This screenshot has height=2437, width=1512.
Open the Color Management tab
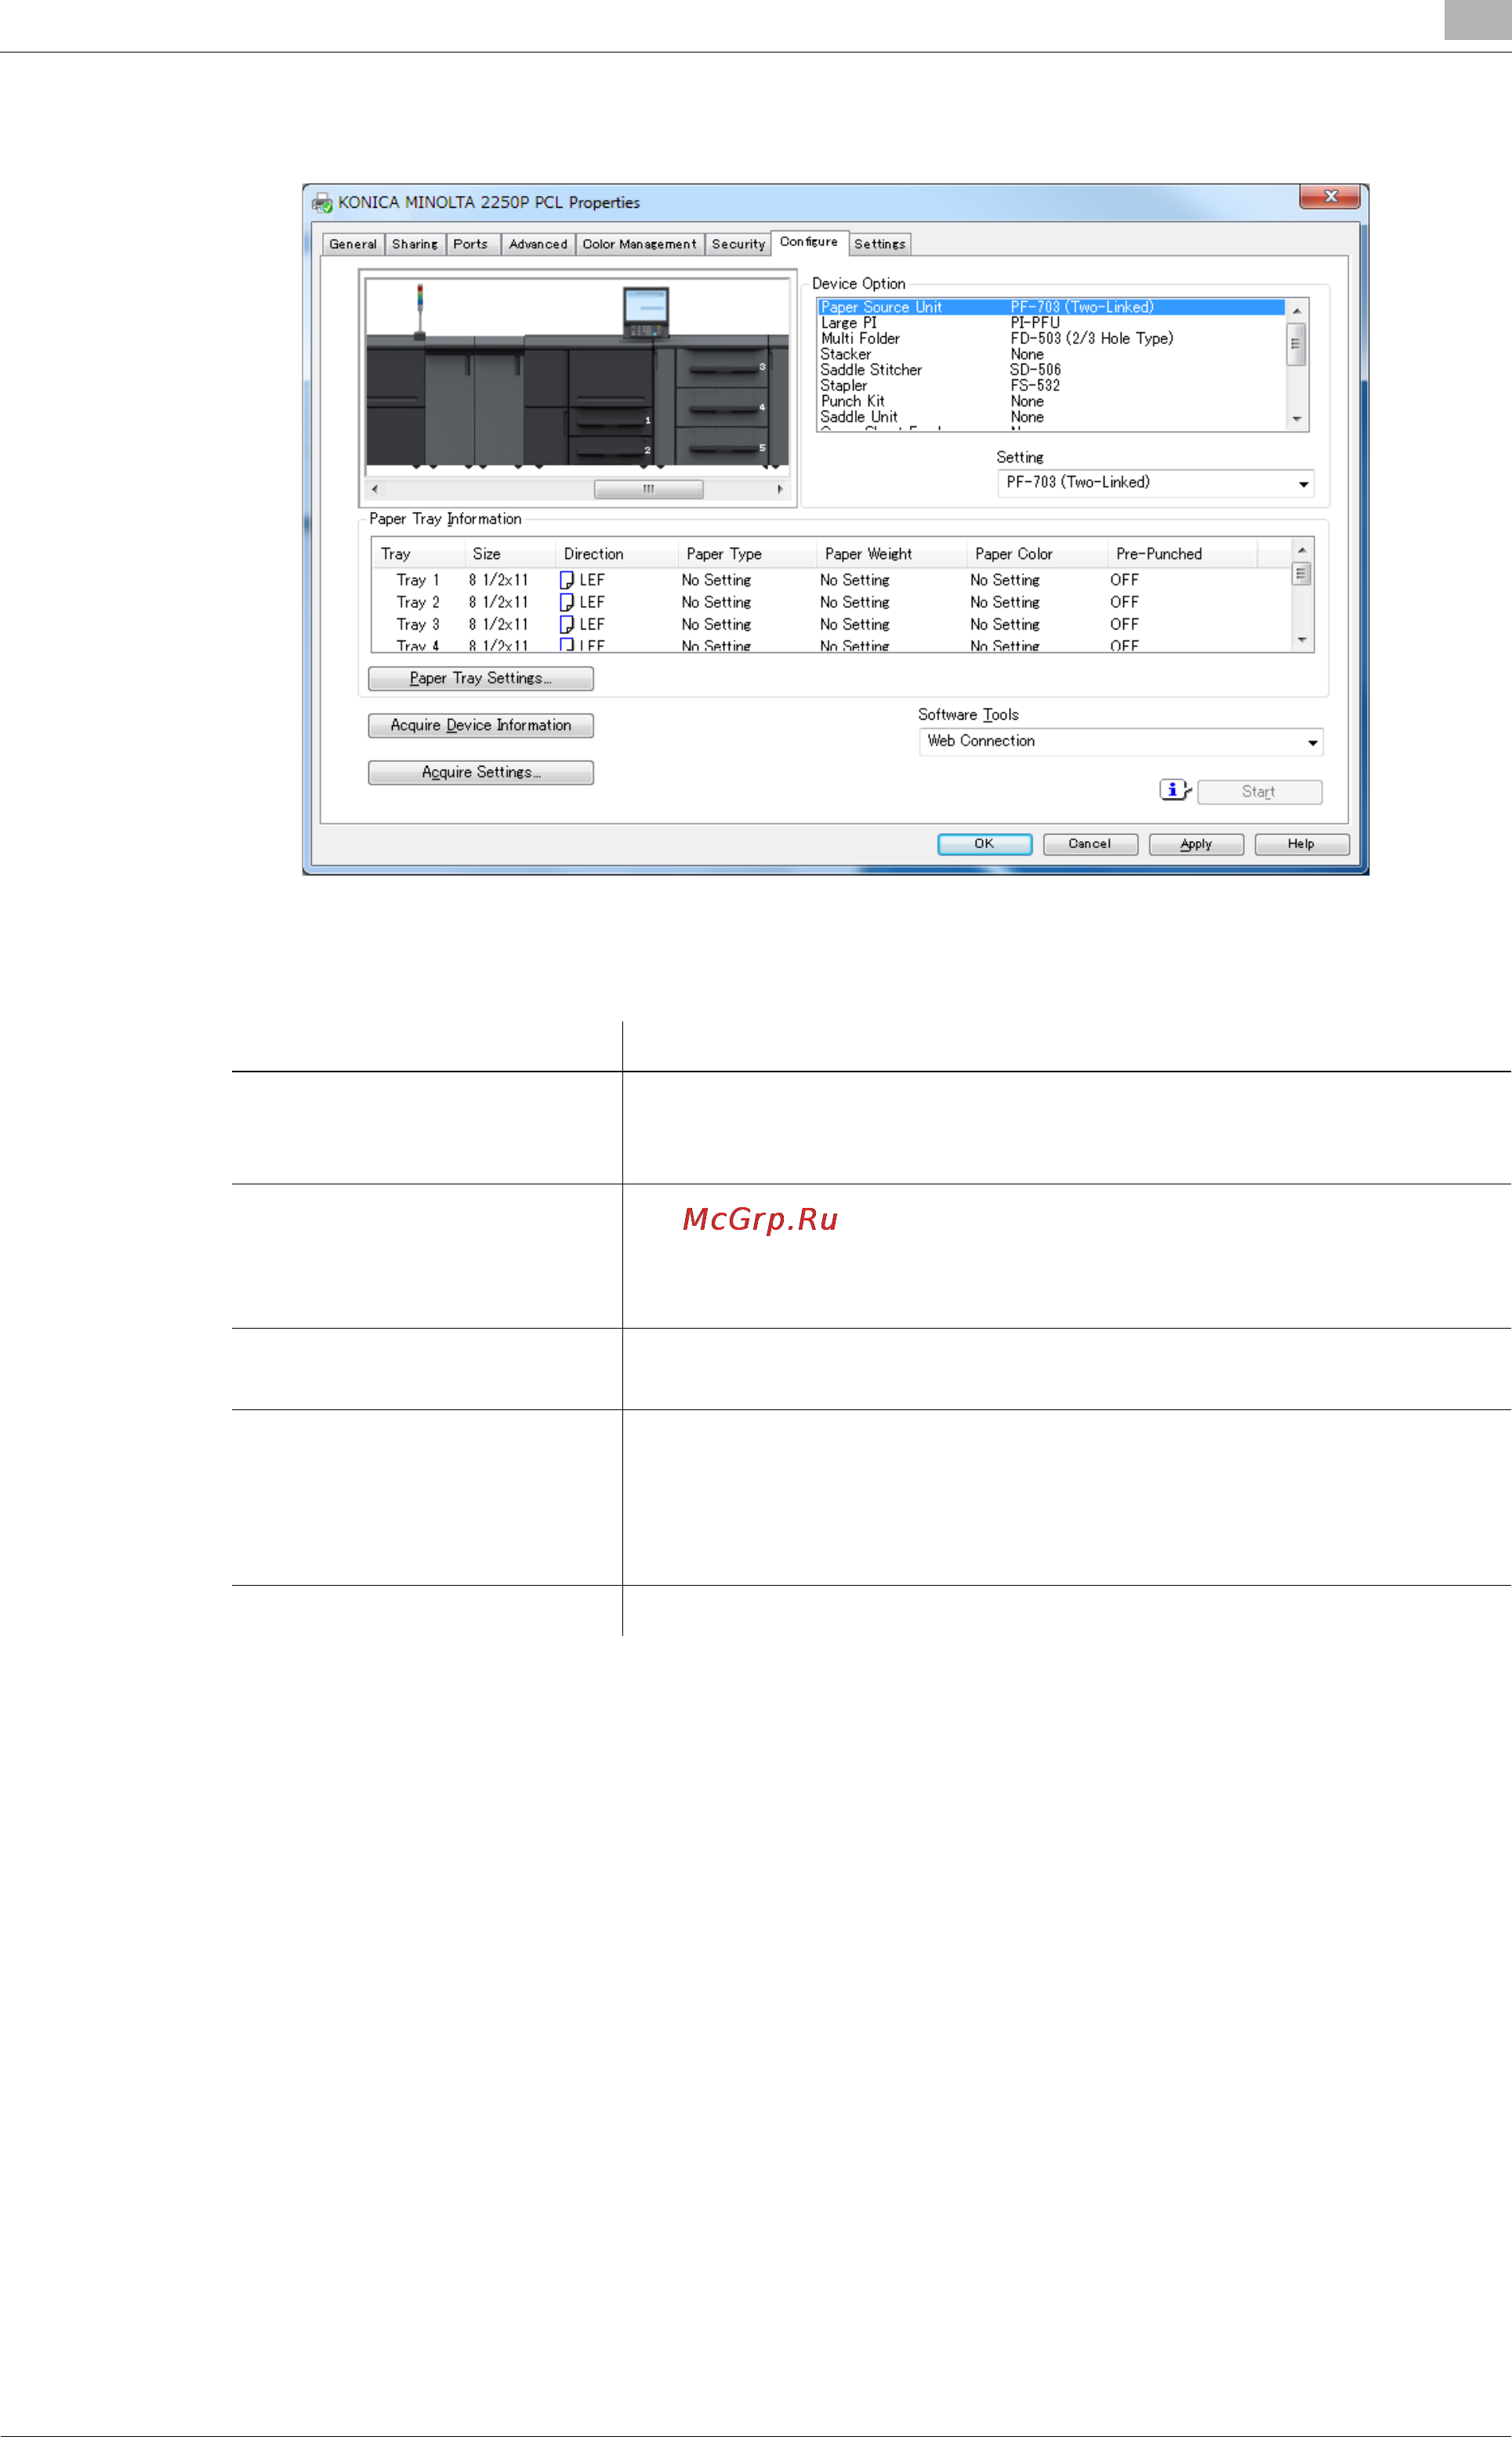click(x=640, y=244)
